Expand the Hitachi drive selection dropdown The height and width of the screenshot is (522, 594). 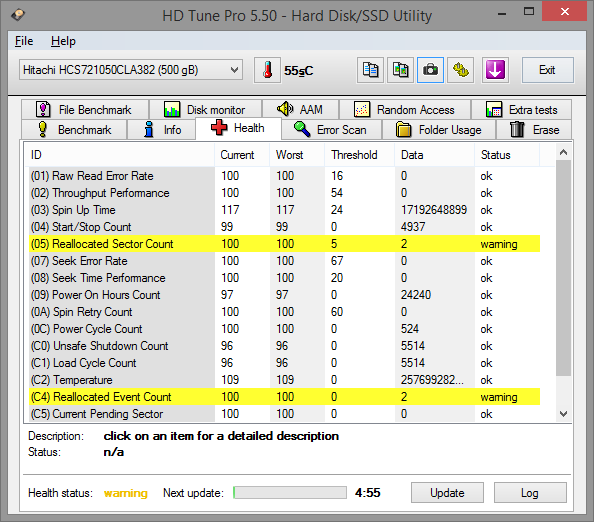pos(131,70)
